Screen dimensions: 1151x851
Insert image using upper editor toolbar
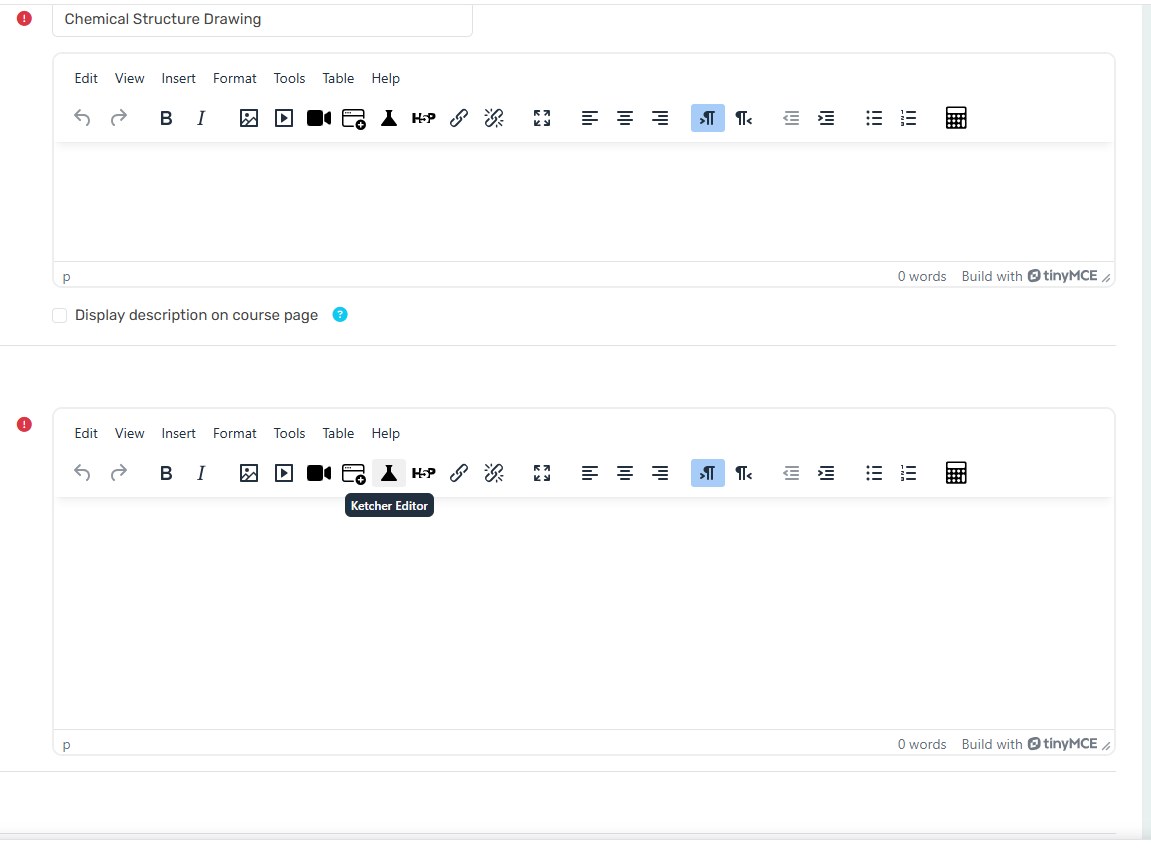[x=249, y=118]
